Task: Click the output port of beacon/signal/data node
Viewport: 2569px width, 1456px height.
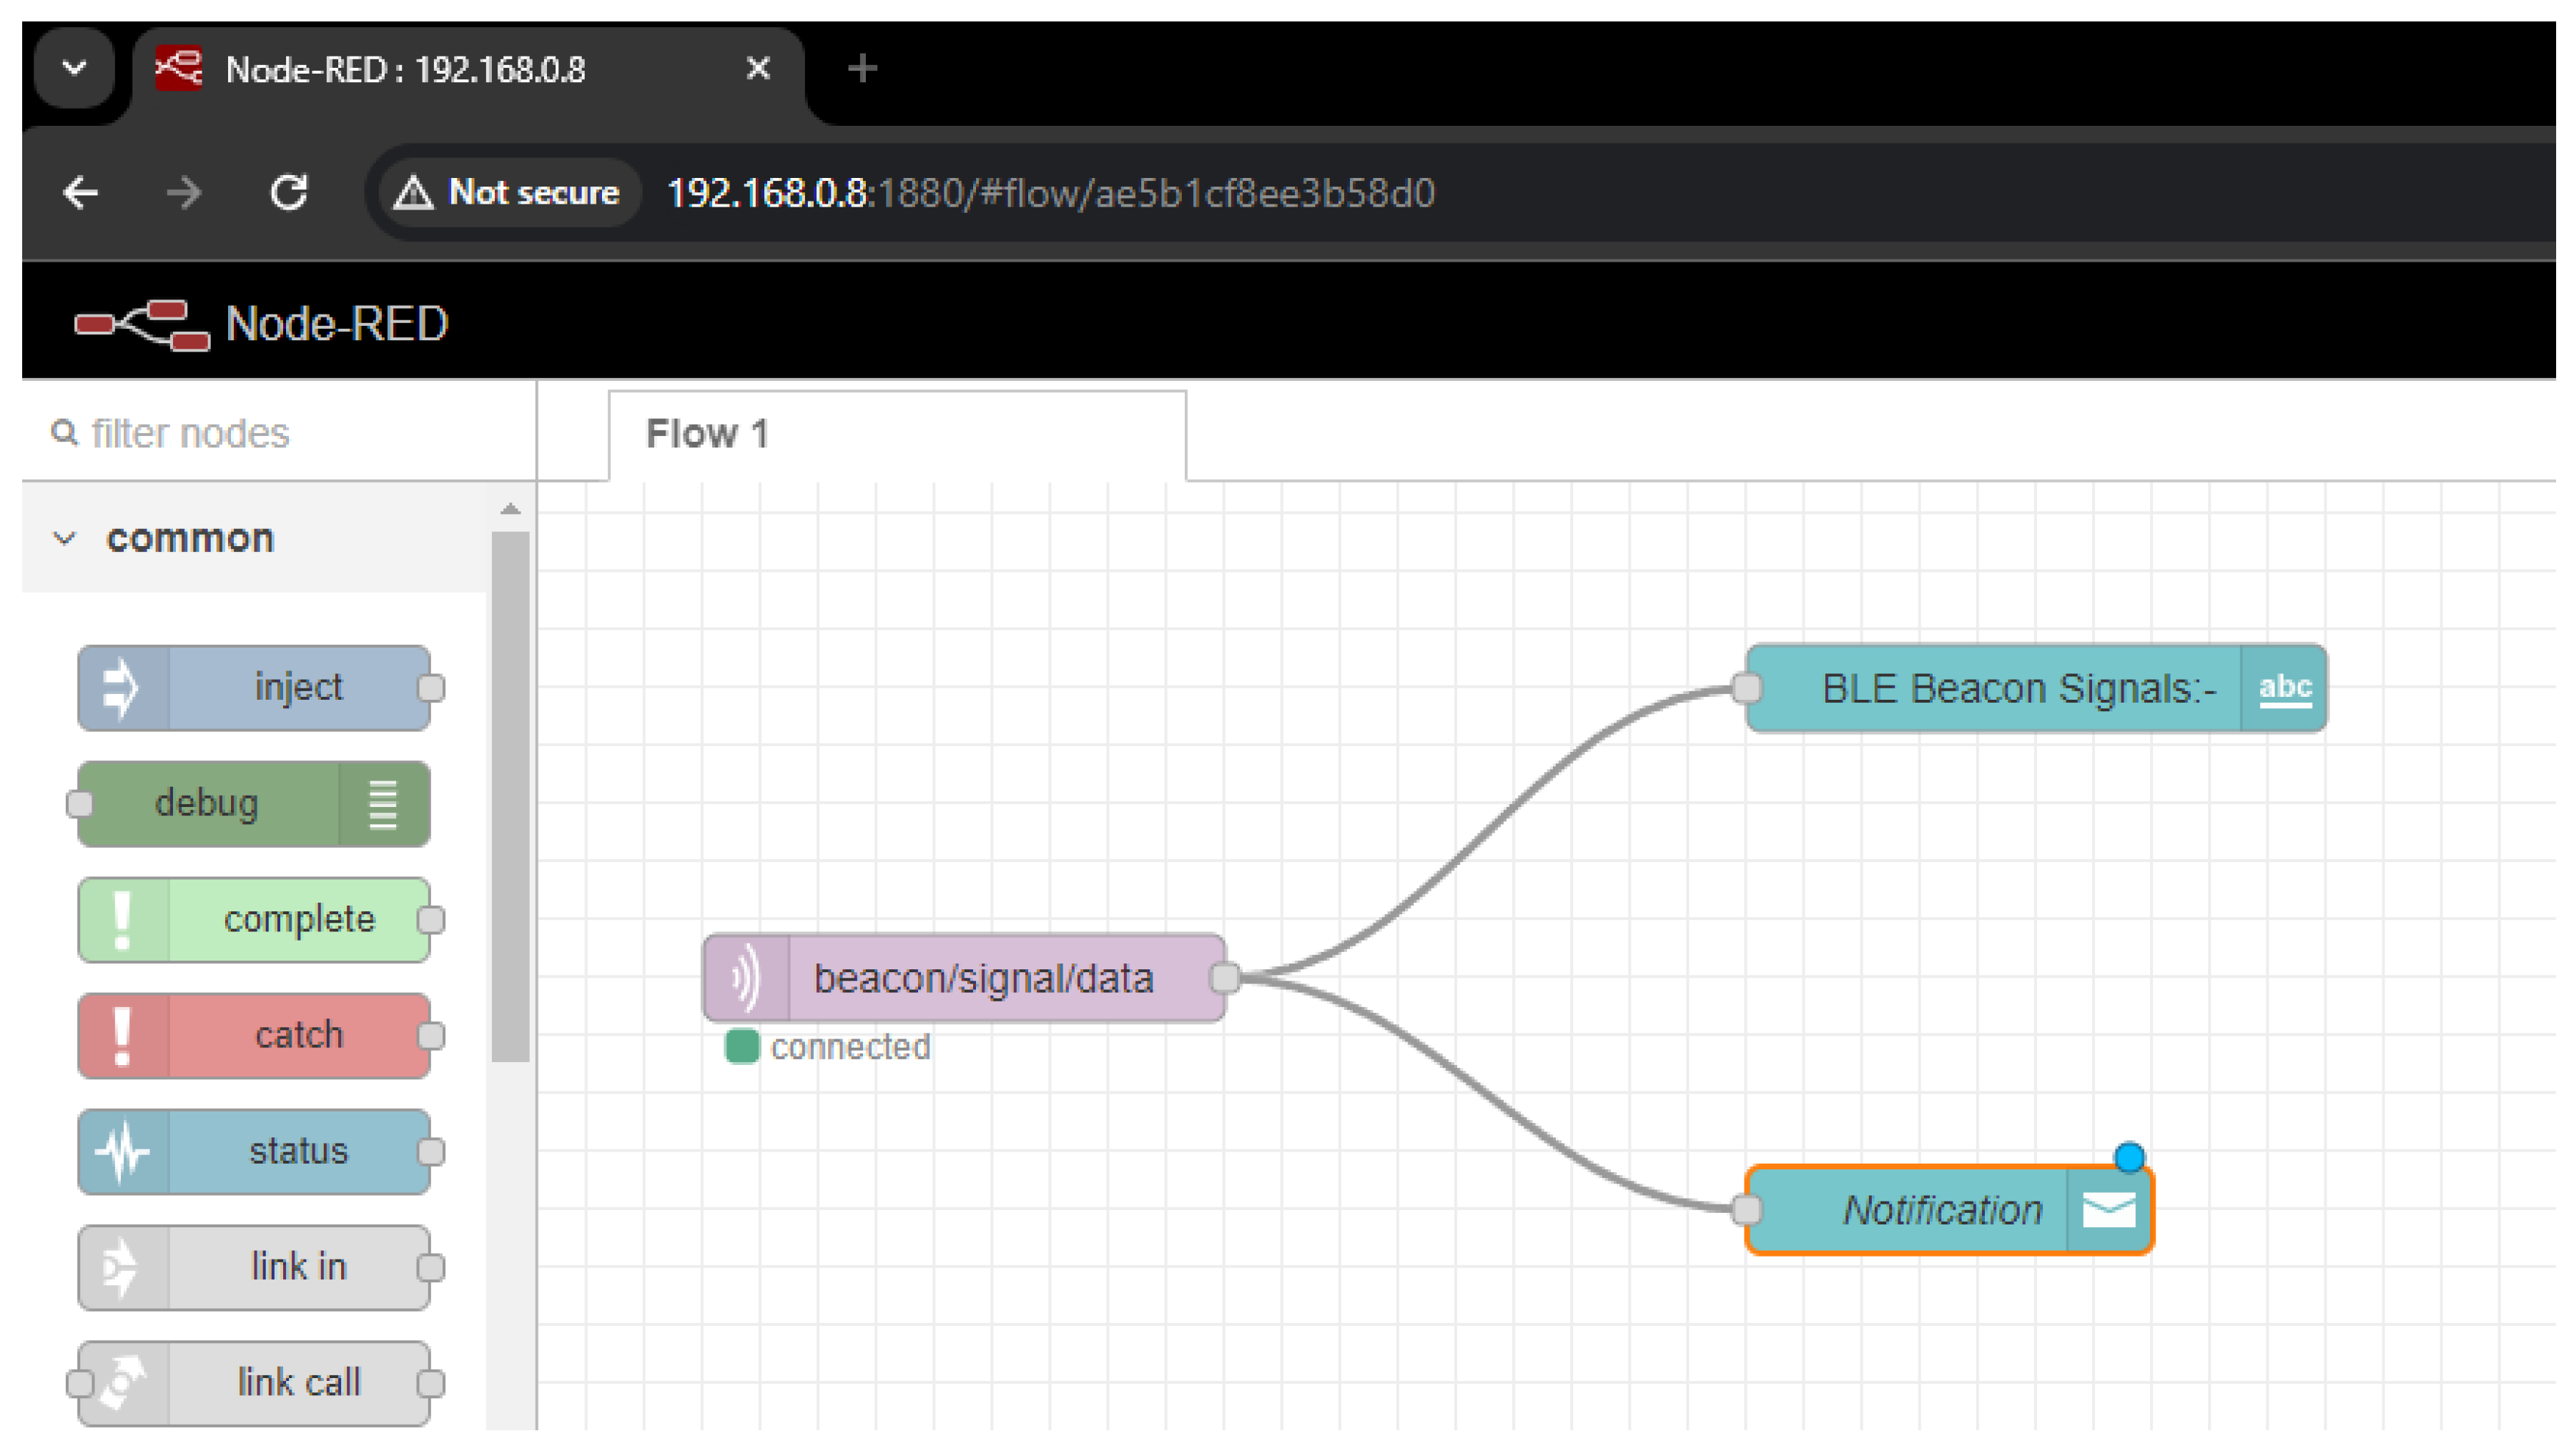Action: click(x=1224, y=979)
